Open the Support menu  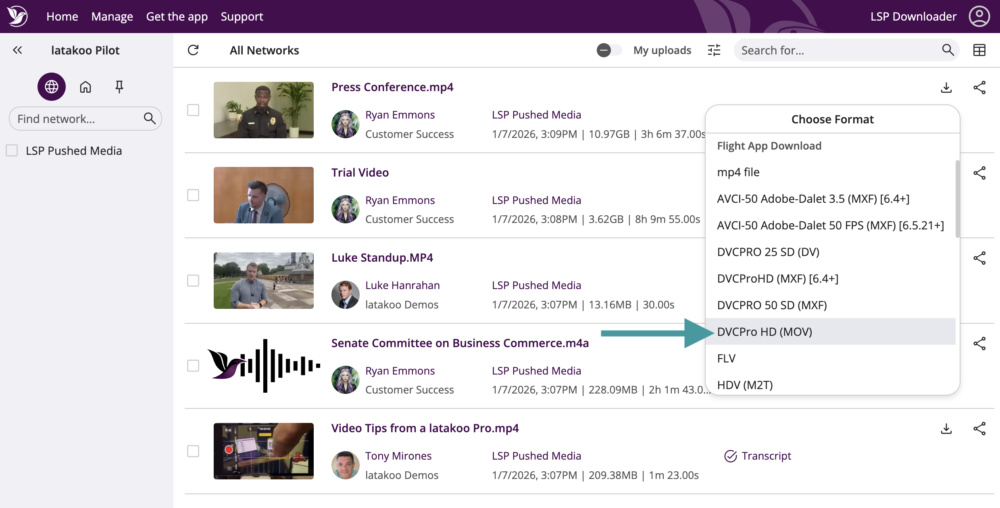(x=241, y=16)
